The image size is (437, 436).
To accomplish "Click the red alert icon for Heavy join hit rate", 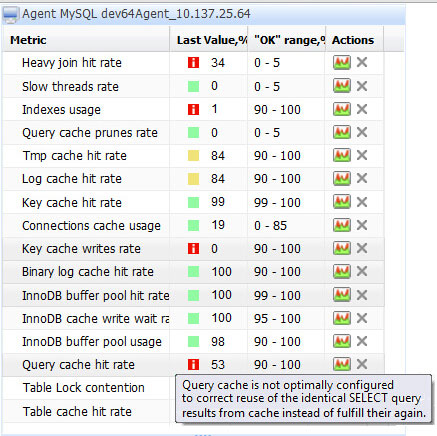I will pos(193,63).
